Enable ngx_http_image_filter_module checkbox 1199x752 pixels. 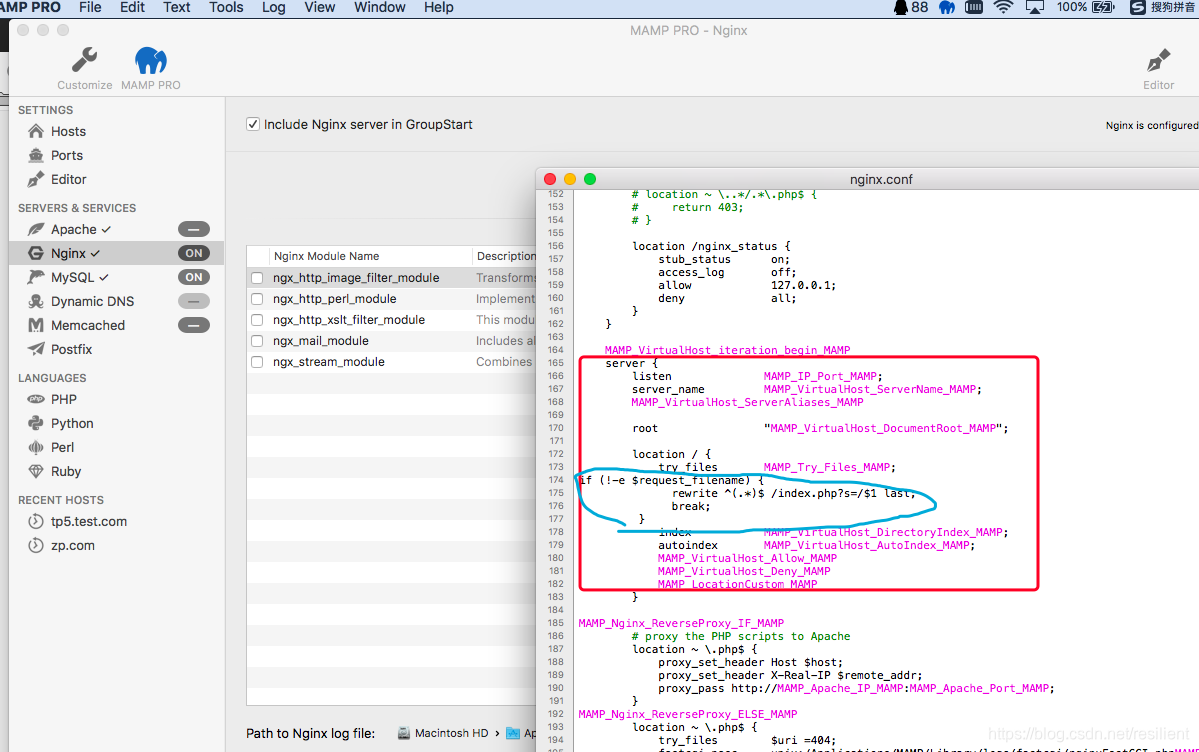[258, 278]
